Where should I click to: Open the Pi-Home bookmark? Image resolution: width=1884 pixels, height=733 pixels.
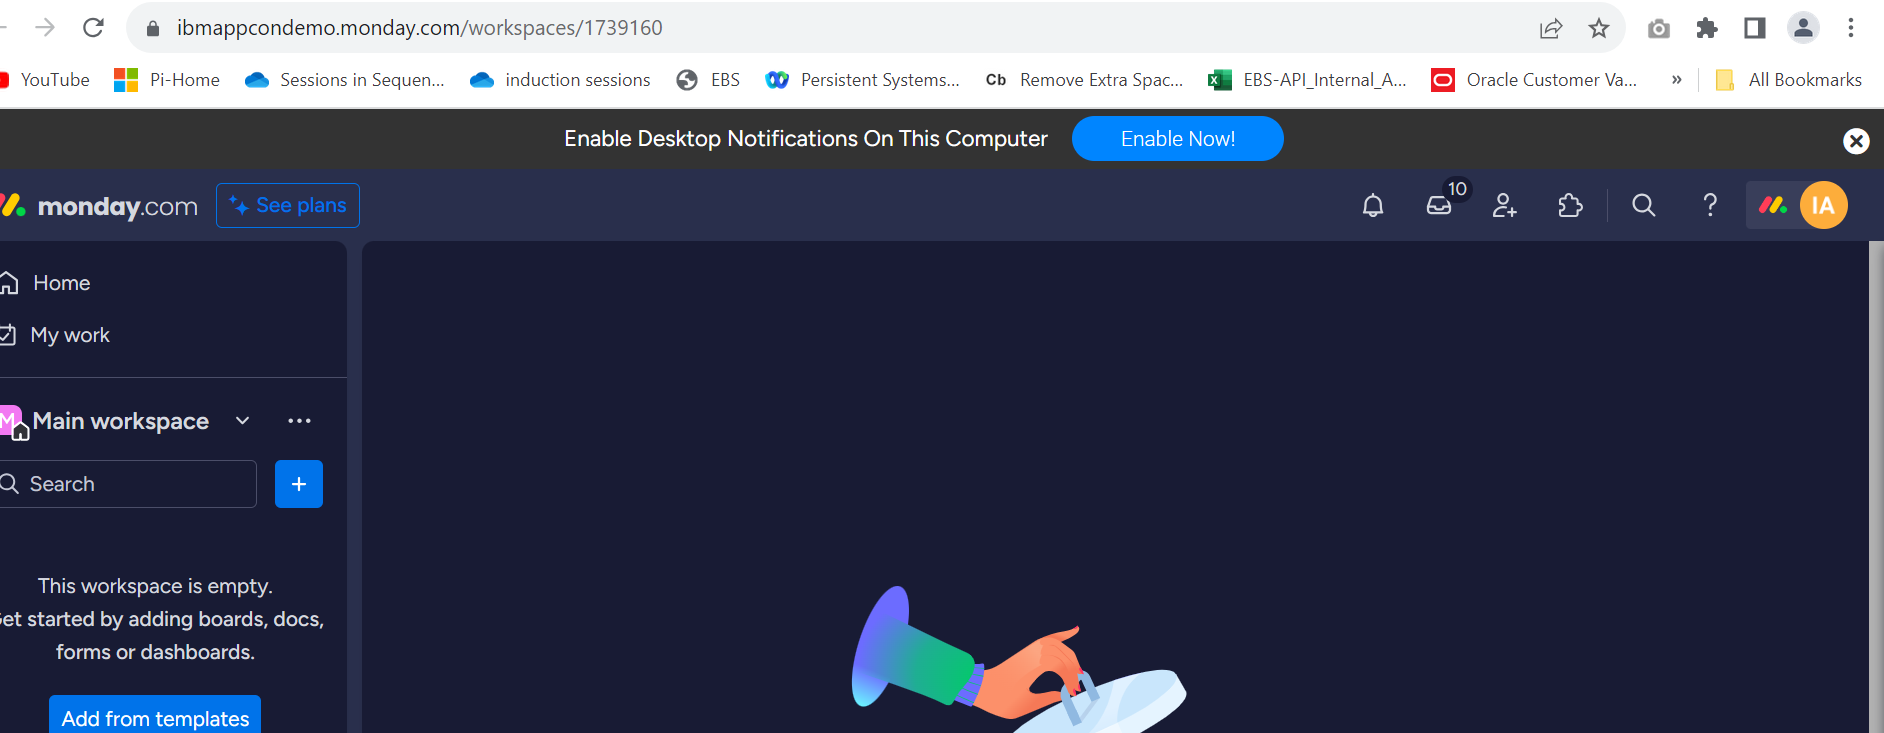pyautogui.click(x=168, y=80)
